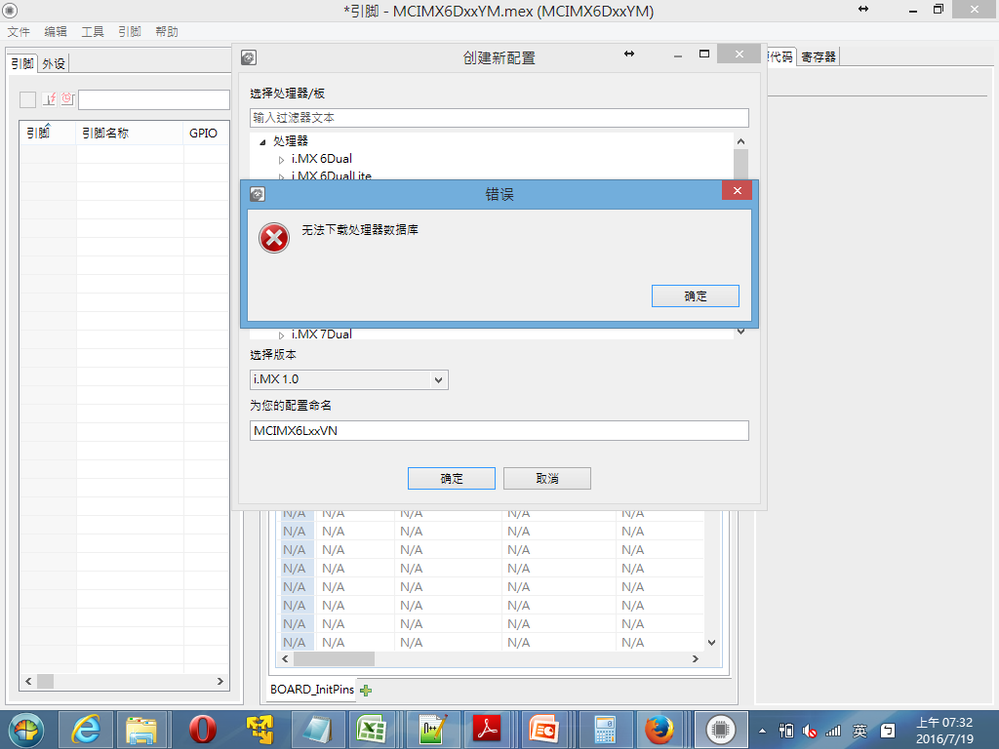Switch to the 寄存器 tab
Viewport: 999px width, 749px height.
click(818, 57)
